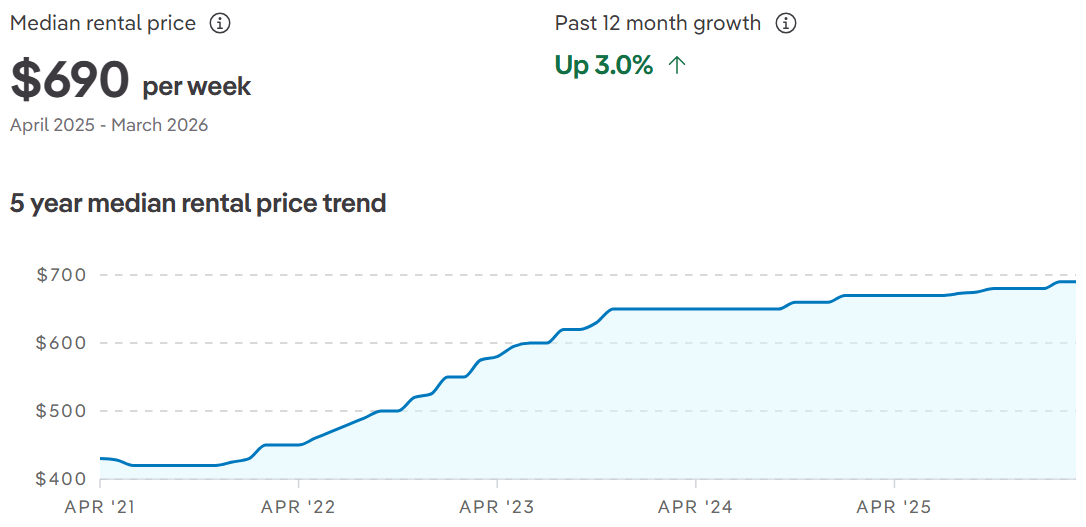
Task: Click the 'Past 12 month growth' label
Action: [658, 23]
